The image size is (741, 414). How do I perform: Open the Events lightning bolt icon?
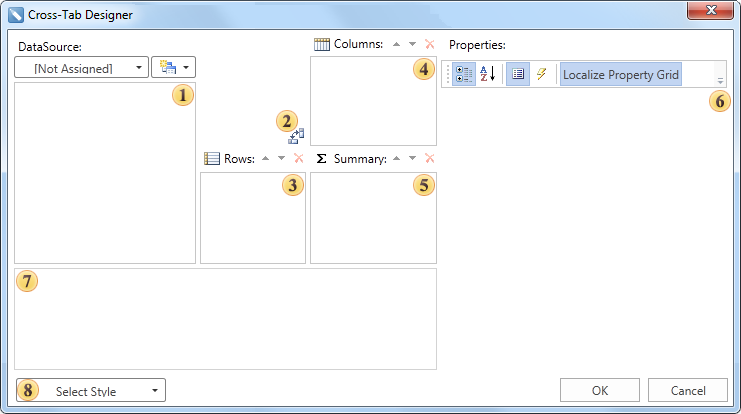click(540, 74)
